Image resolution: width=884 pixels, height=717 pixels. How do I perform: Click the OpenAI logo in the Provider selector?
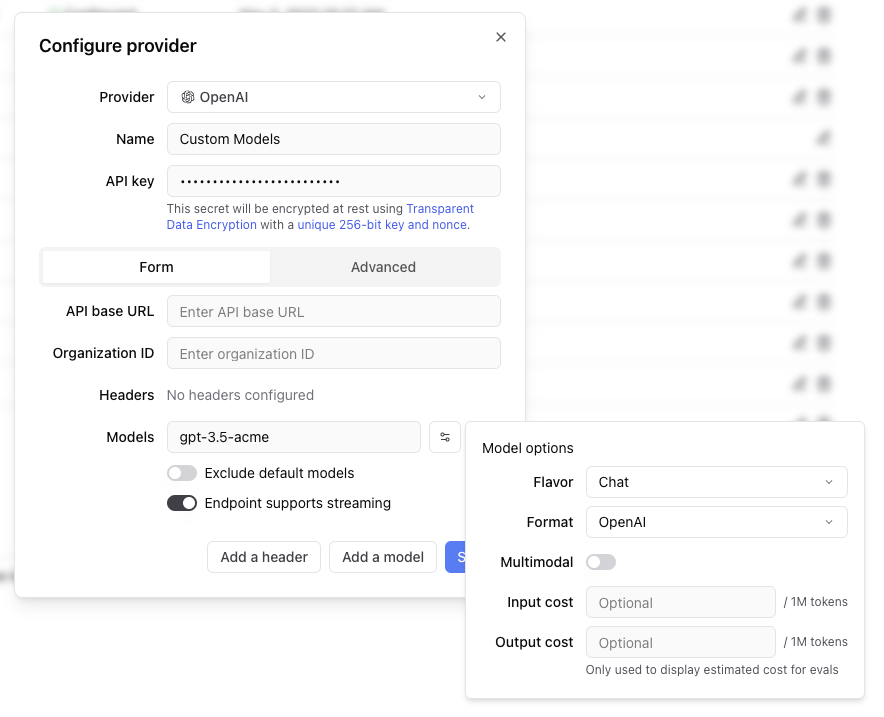(188, 97)
